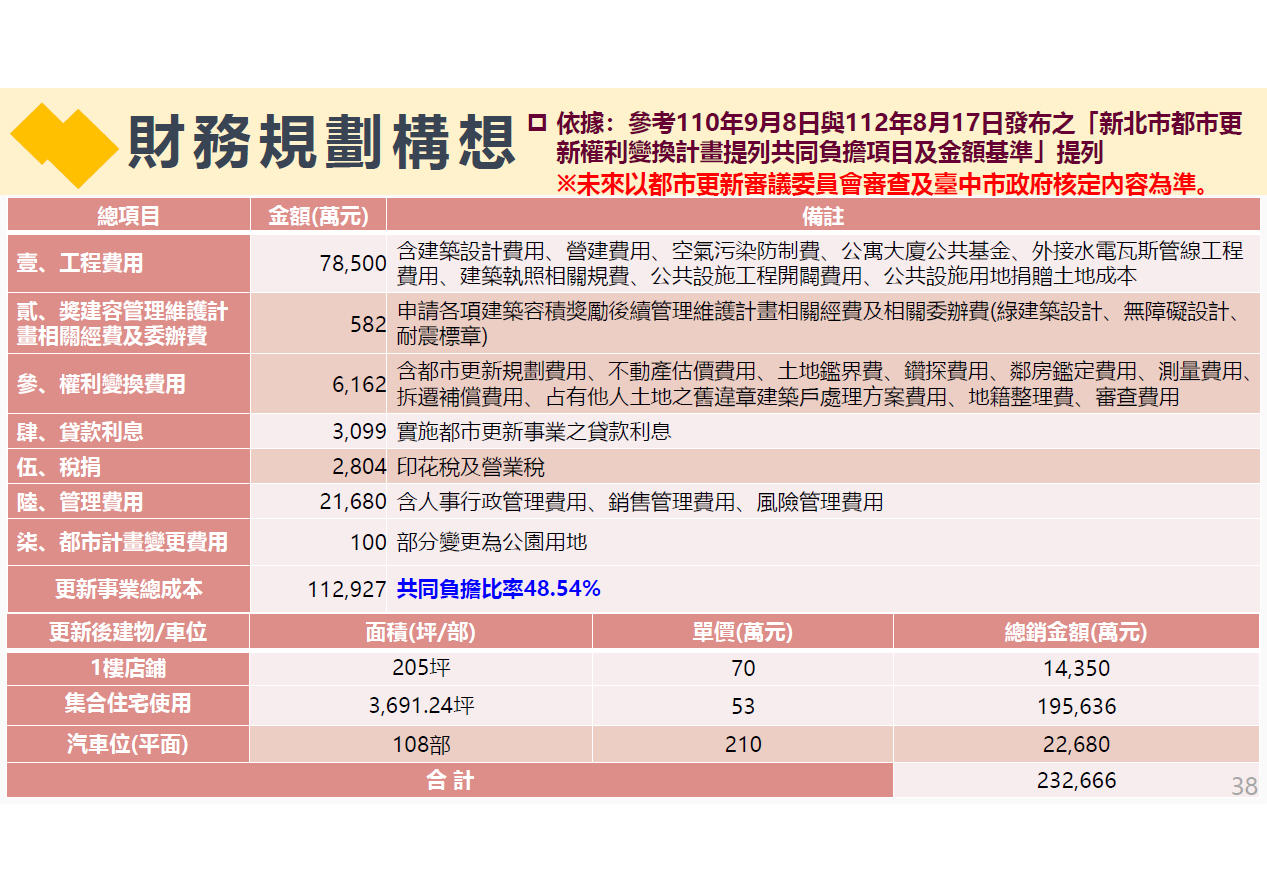Click the unit price 70
1267x893 pixels.
point(743,669)
